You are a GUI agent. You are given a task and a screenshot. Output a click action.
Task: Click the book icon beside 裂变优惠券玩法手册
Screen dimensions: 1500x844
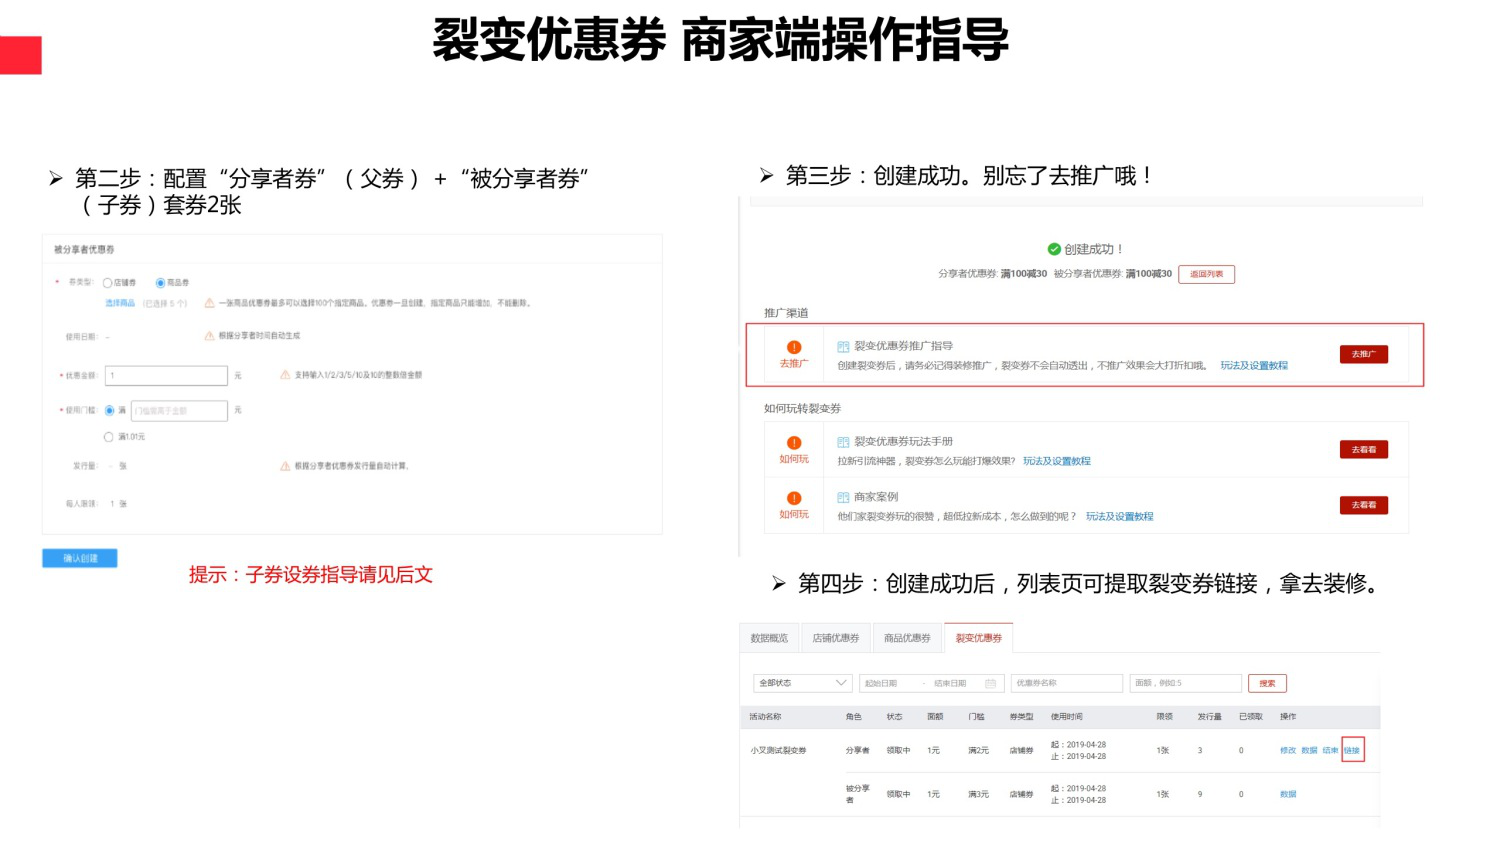[x=843, y=442]
